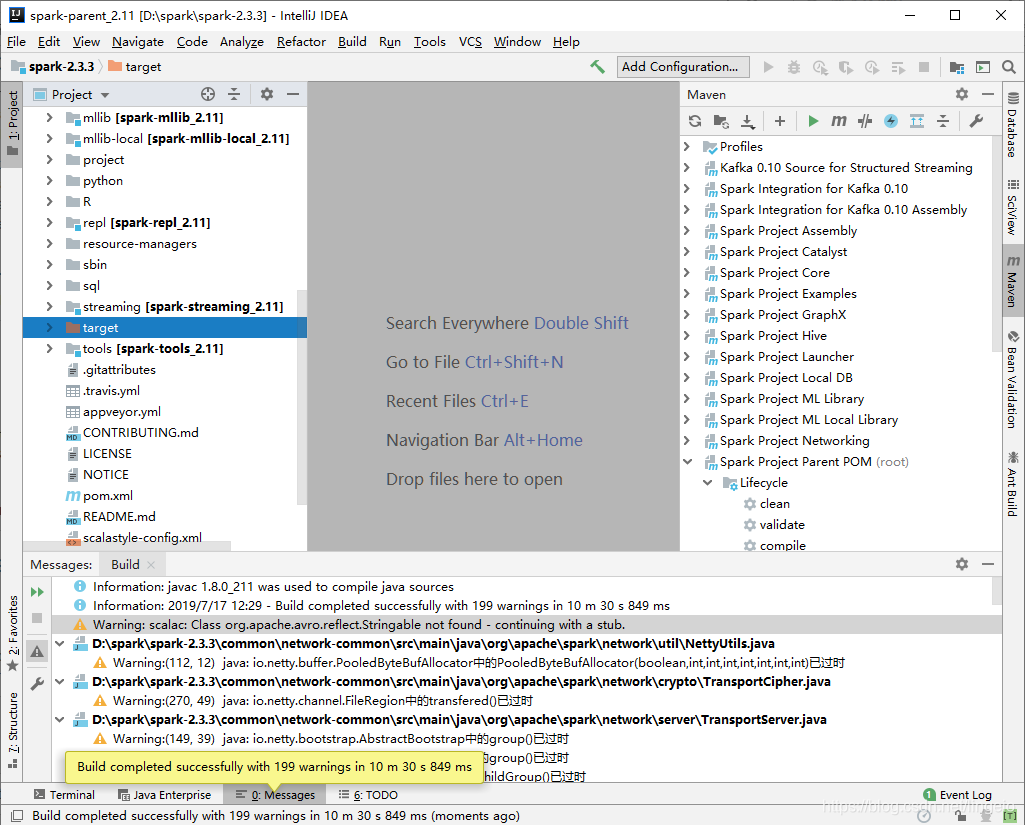
Task: Click wrench icon in Messages sidebar
Action: pos(37,684)
